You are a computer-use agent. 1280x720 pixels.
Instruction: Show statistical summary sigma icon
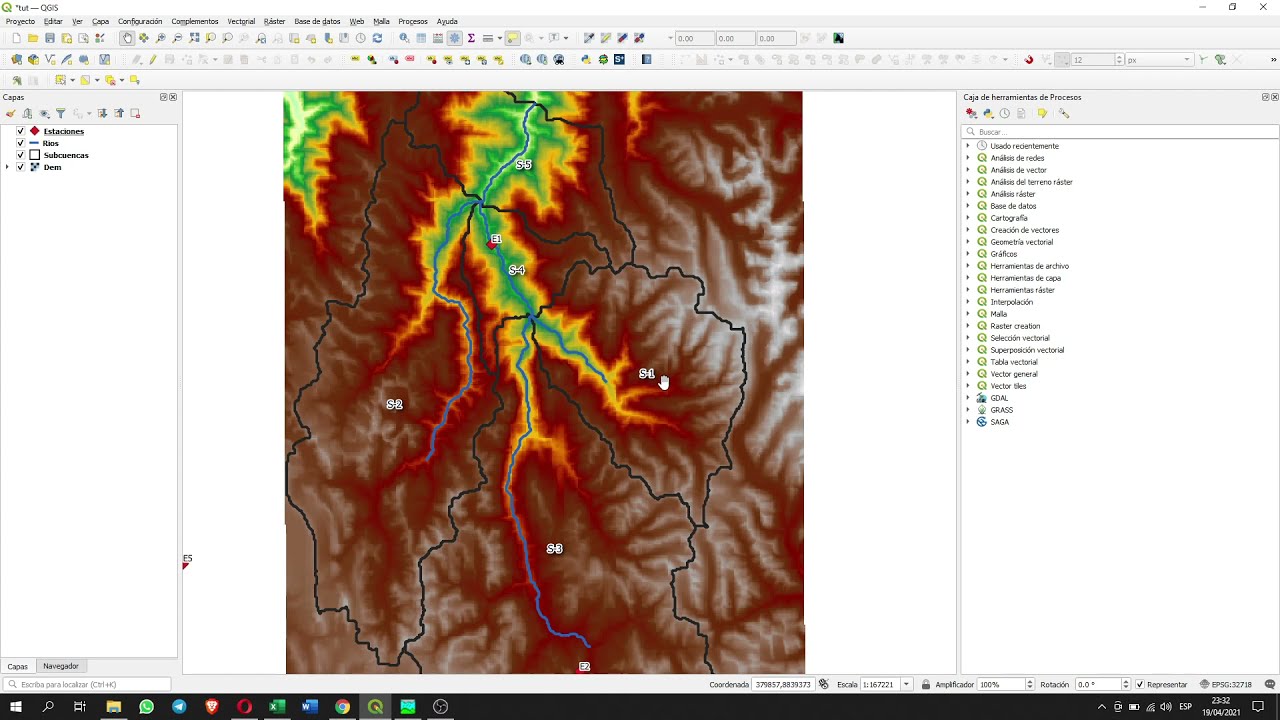coord(471,38)
